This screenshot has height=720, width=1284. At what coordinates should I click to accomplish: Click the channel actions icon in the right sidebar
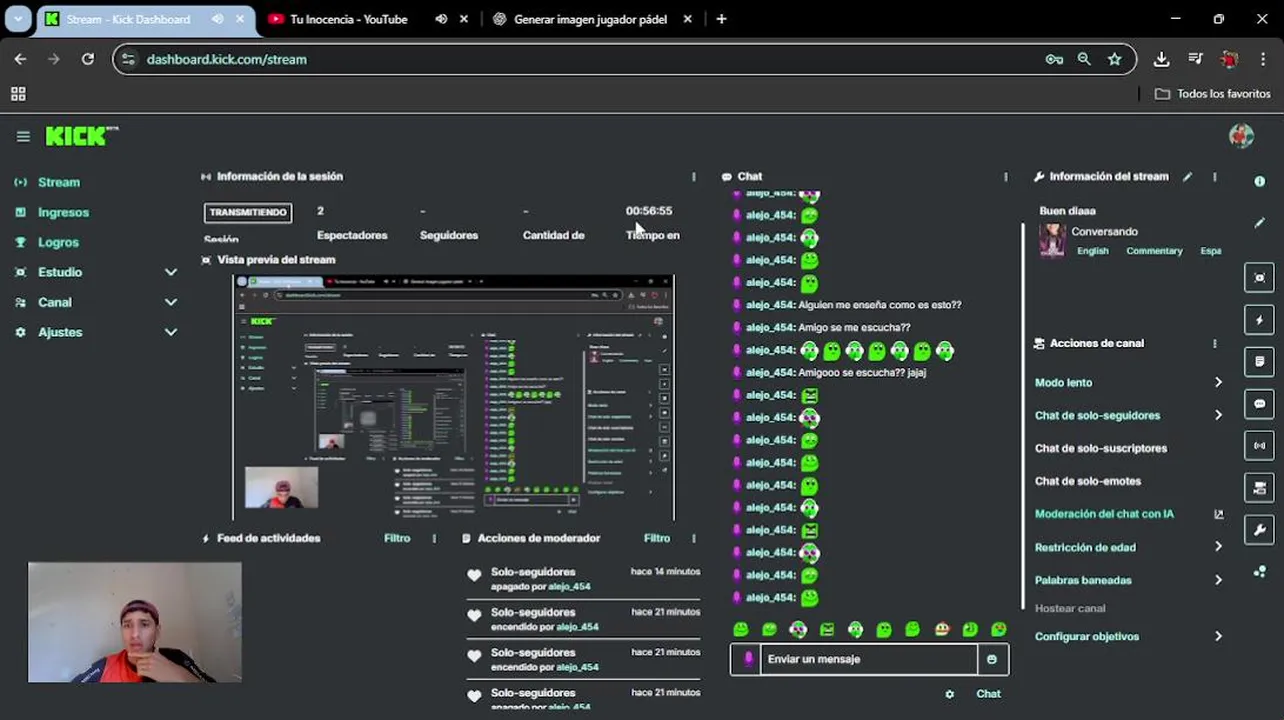(x=1259, y=488)
